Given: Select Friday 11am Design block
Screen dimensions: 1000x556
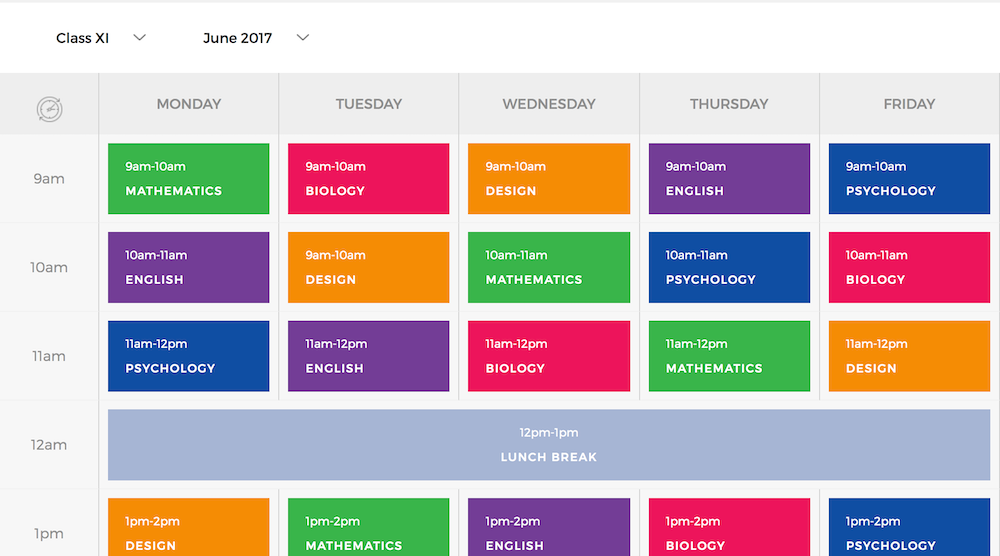Looking at the screenshot, I should tap(909, 356).
